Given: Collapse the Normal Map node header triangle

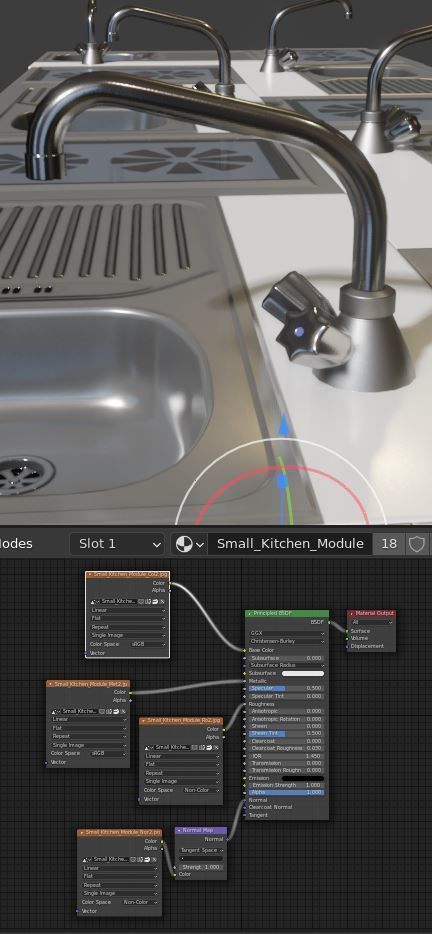Looking at the screenshot, I should pos(179,830).
